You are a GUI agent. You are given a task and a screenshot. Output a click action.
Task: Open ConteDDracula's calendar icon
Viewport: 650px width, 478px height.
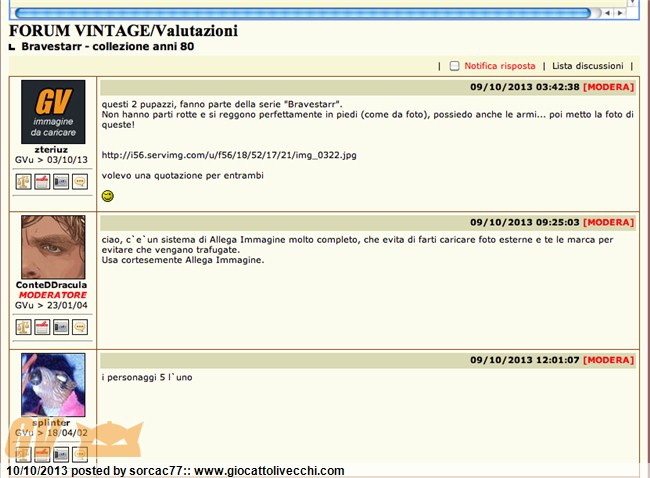pos(42,327)
